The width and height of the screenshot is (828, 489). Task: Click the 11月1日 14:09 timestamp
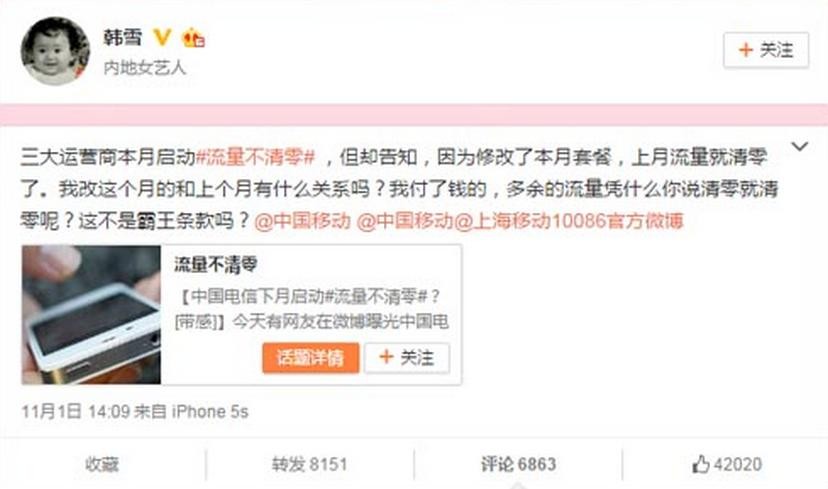coord(76,411)
